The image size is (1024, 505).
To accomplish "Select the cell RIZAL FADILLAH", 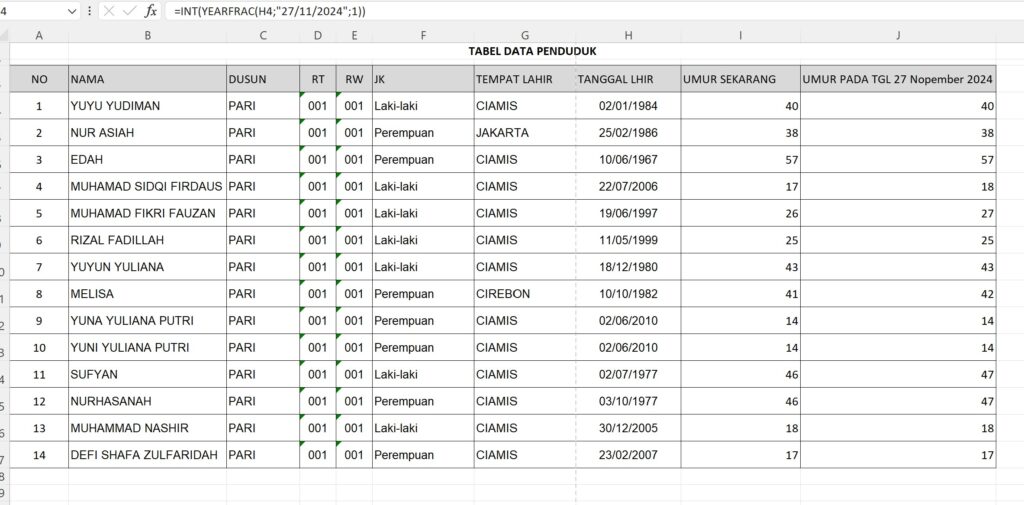I will 148,240.
